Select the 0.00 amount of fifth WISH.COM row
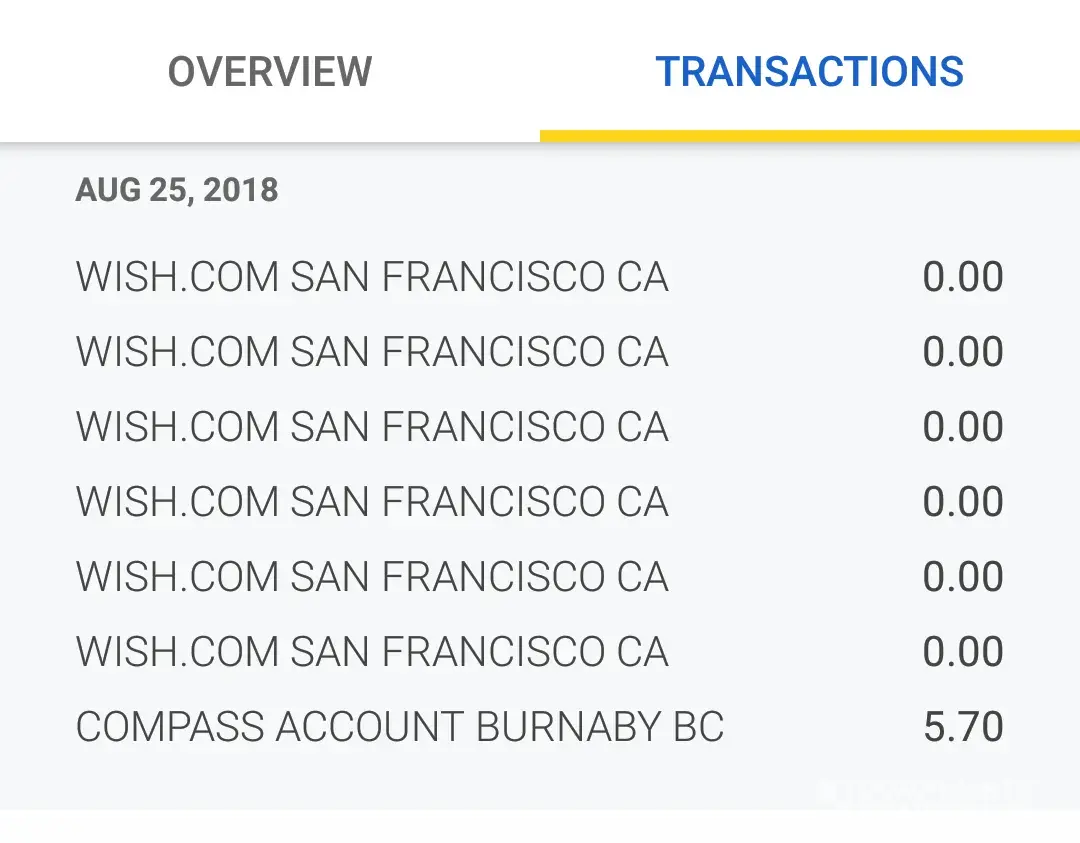The width and height of the screenshot is (1080, 843). 963,577
